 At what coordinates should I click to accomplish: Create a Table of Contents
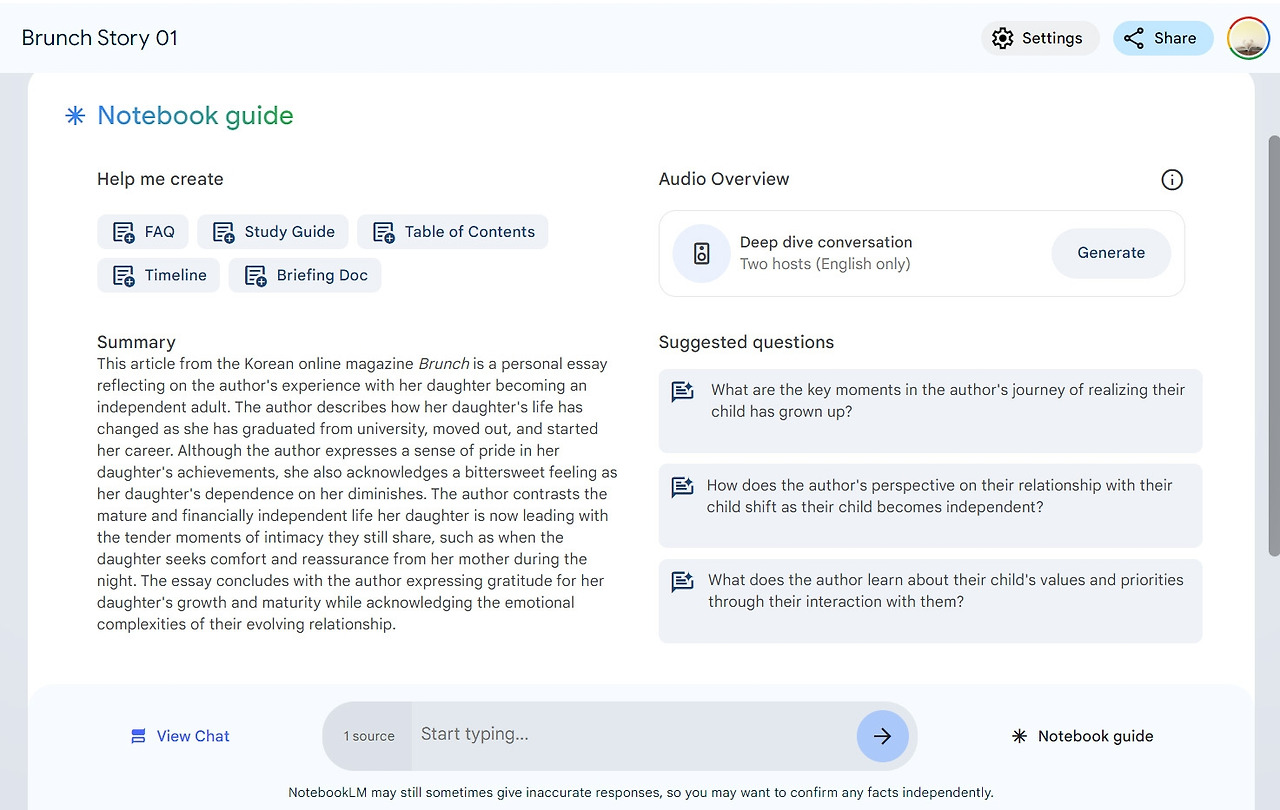453,232
